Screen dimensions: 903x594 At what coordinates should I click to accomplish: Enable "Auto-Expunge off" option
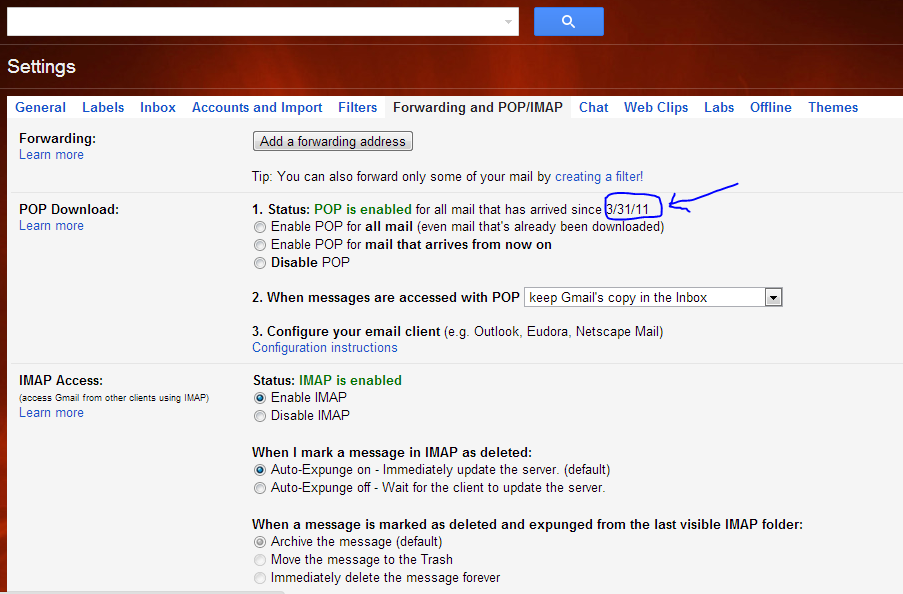[260, 487]
